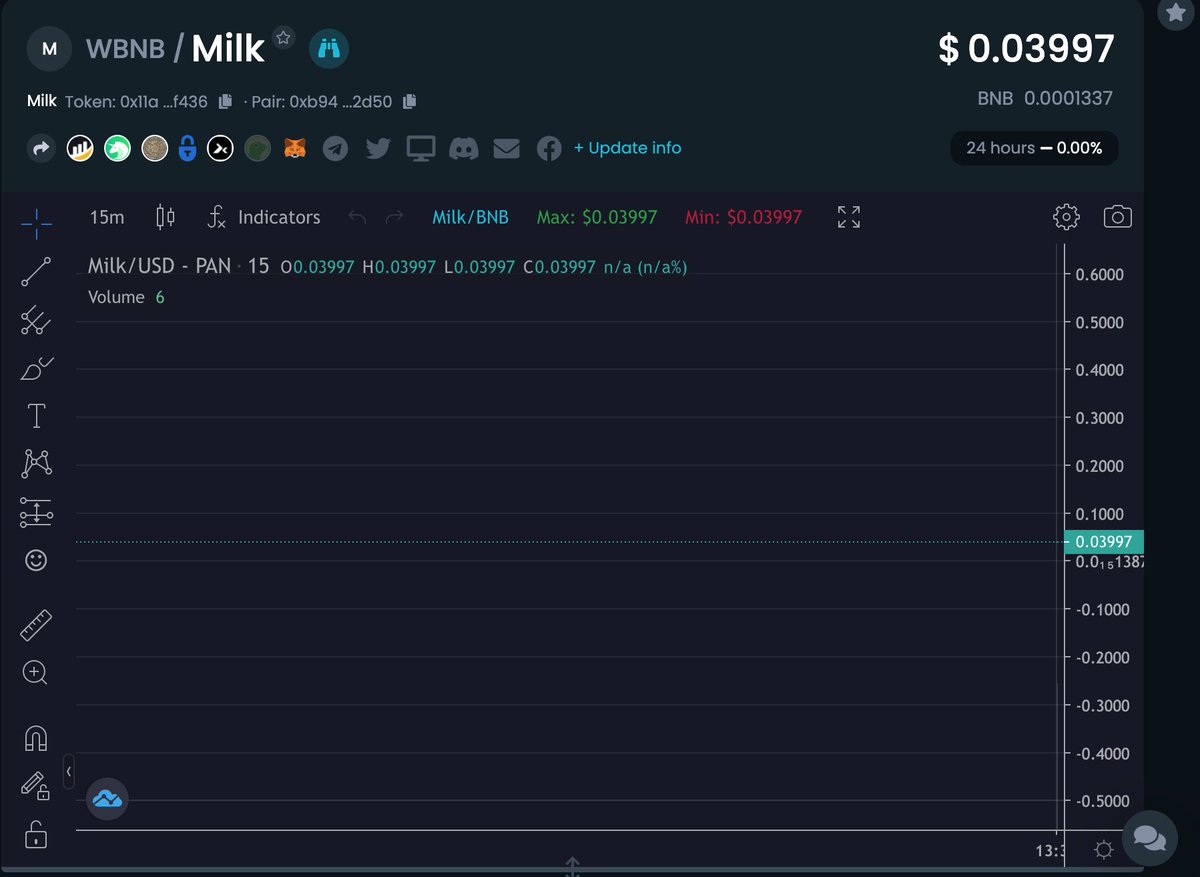Open the Telegram link icon
The image size is (1200, 877).
(x=336, y=149)
